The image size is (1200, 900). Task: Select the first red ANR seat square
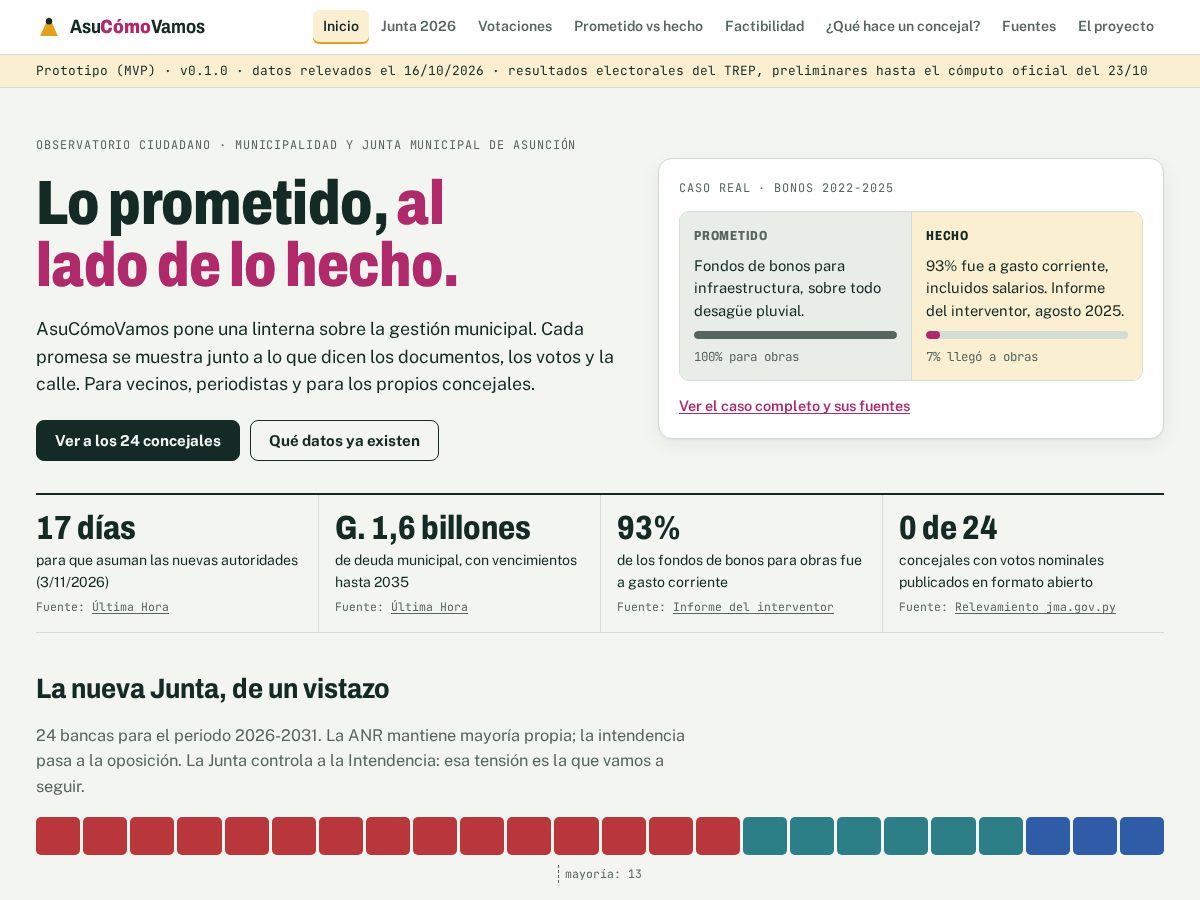58,836
